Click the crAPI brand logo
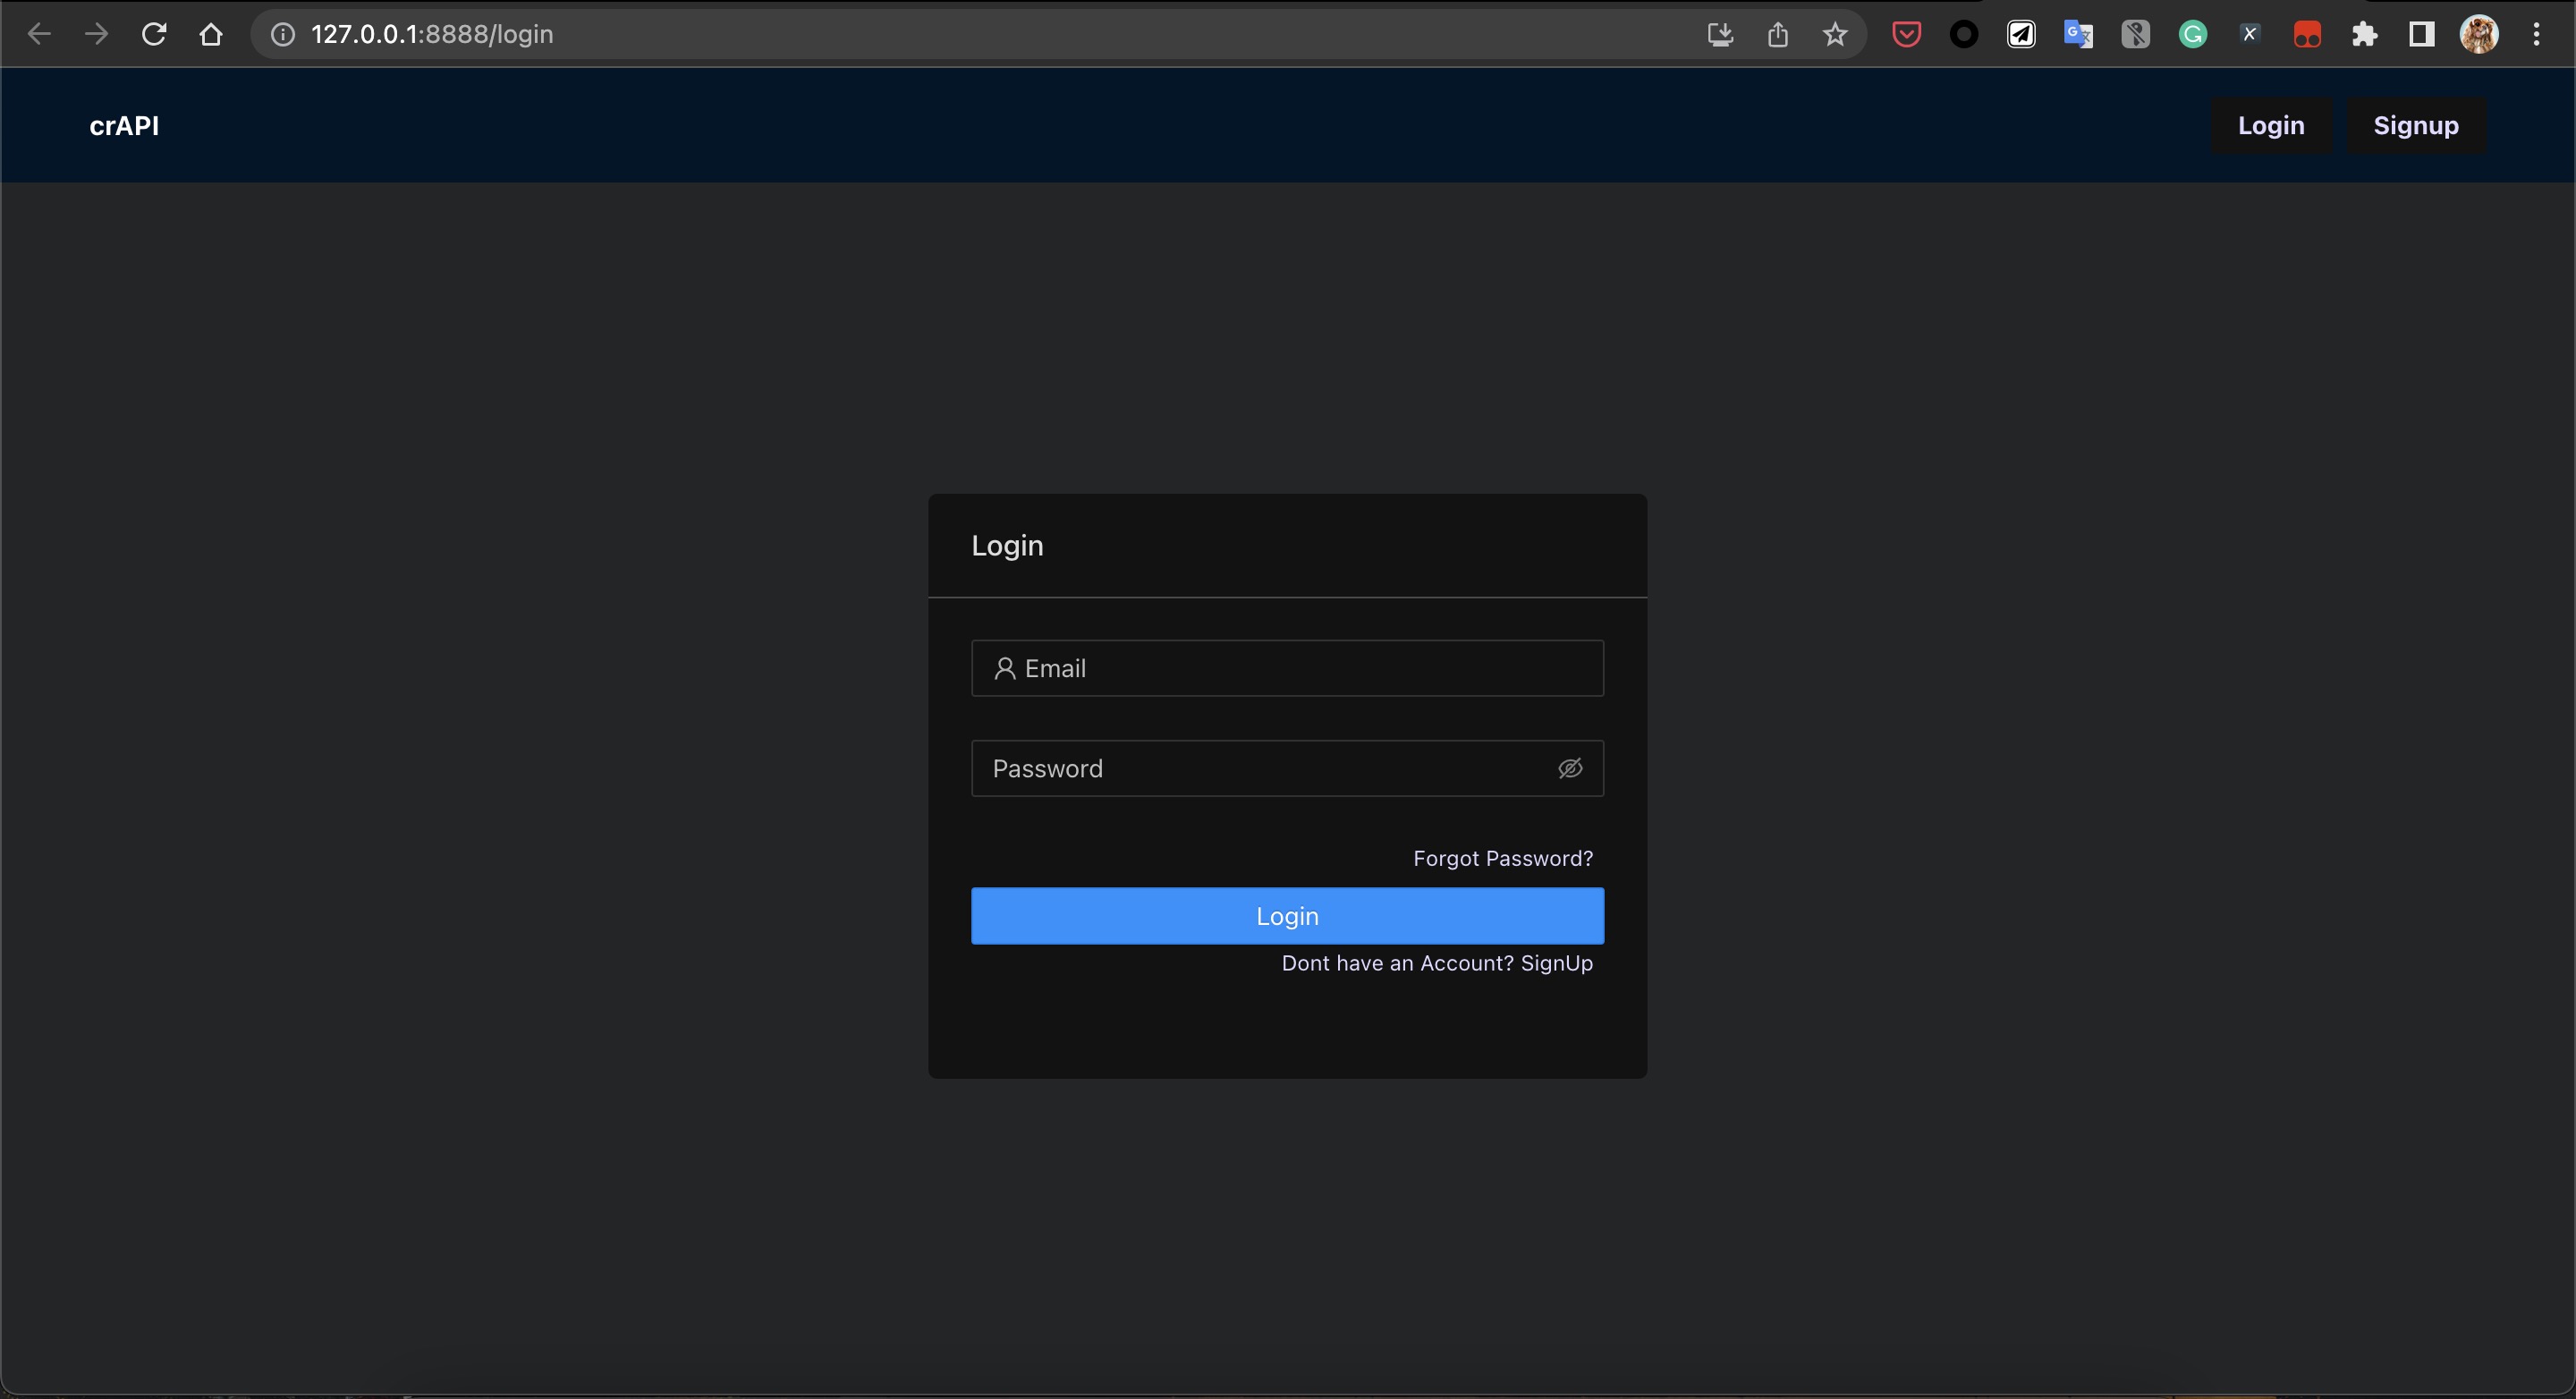This screenshot has width=2576, height=1399. point(124,125)
